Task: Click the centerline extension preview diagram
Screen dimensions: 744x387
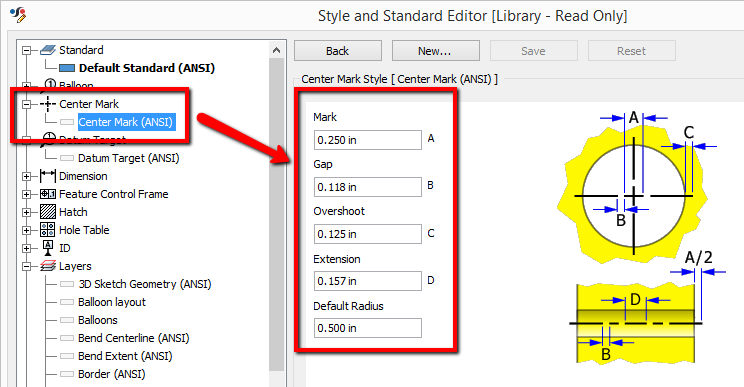Action: [x=636, y=322]
